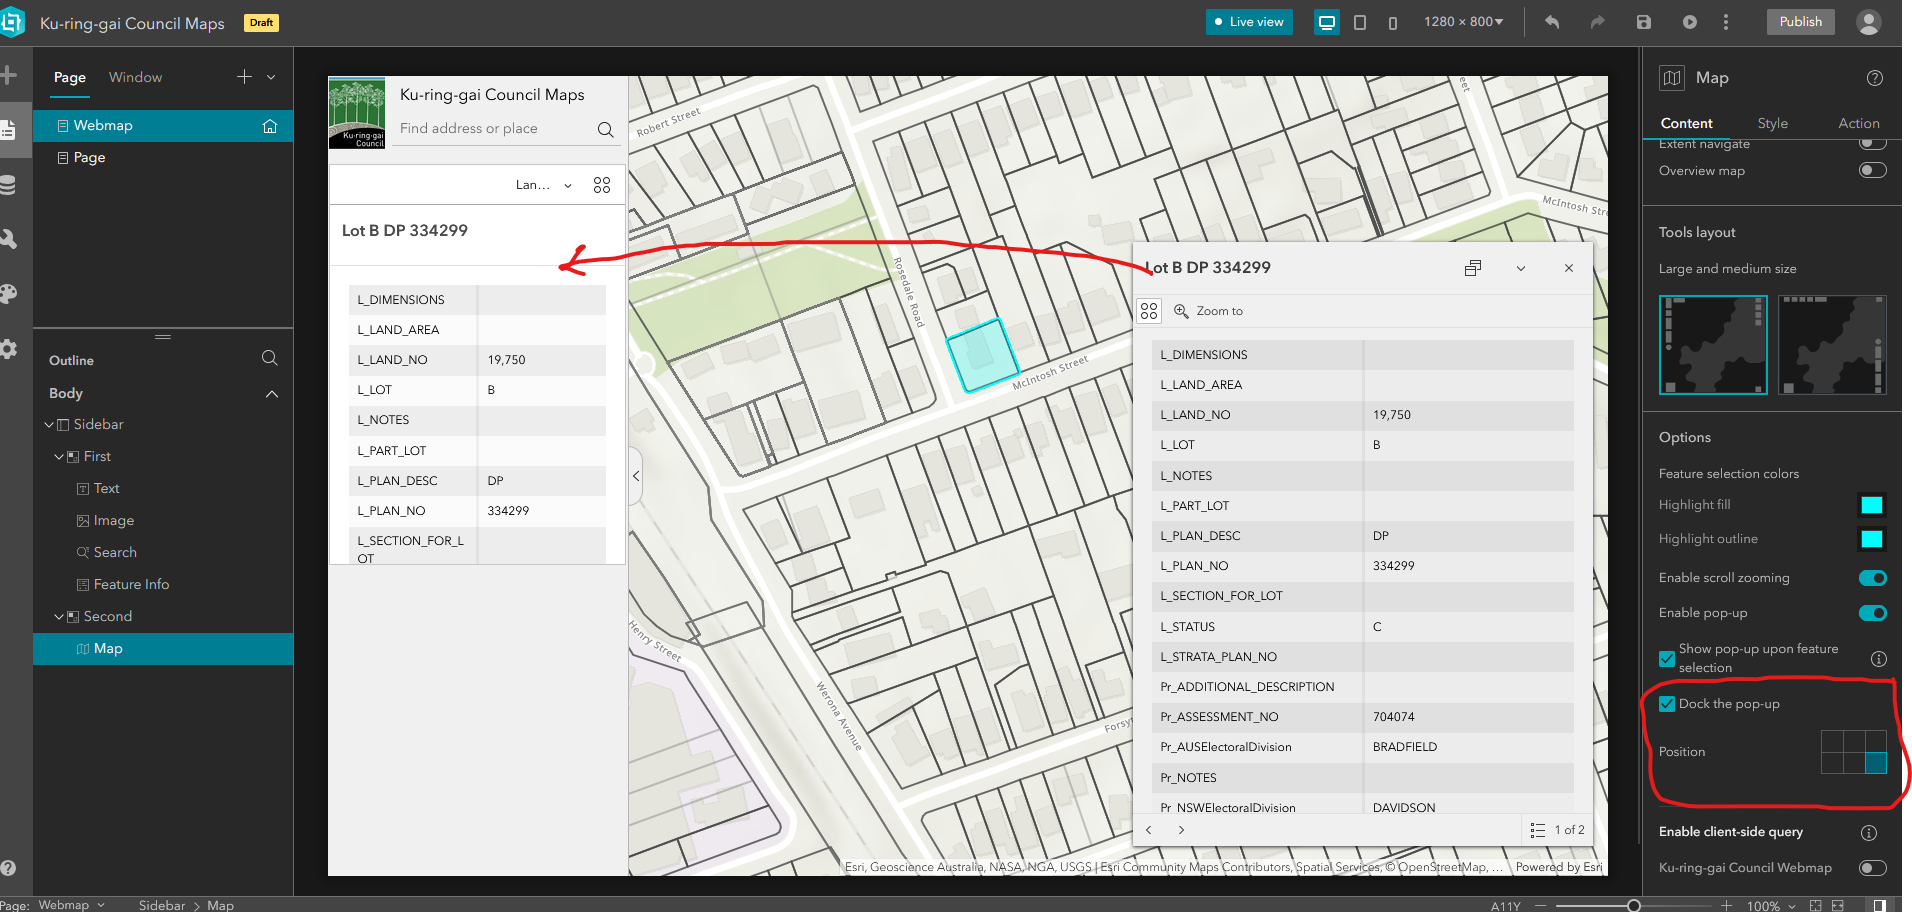Click the Highlight fill color swatch
Image resolution: width=1912 pixels, height=912 pixels.
[x=1871, y=505]
